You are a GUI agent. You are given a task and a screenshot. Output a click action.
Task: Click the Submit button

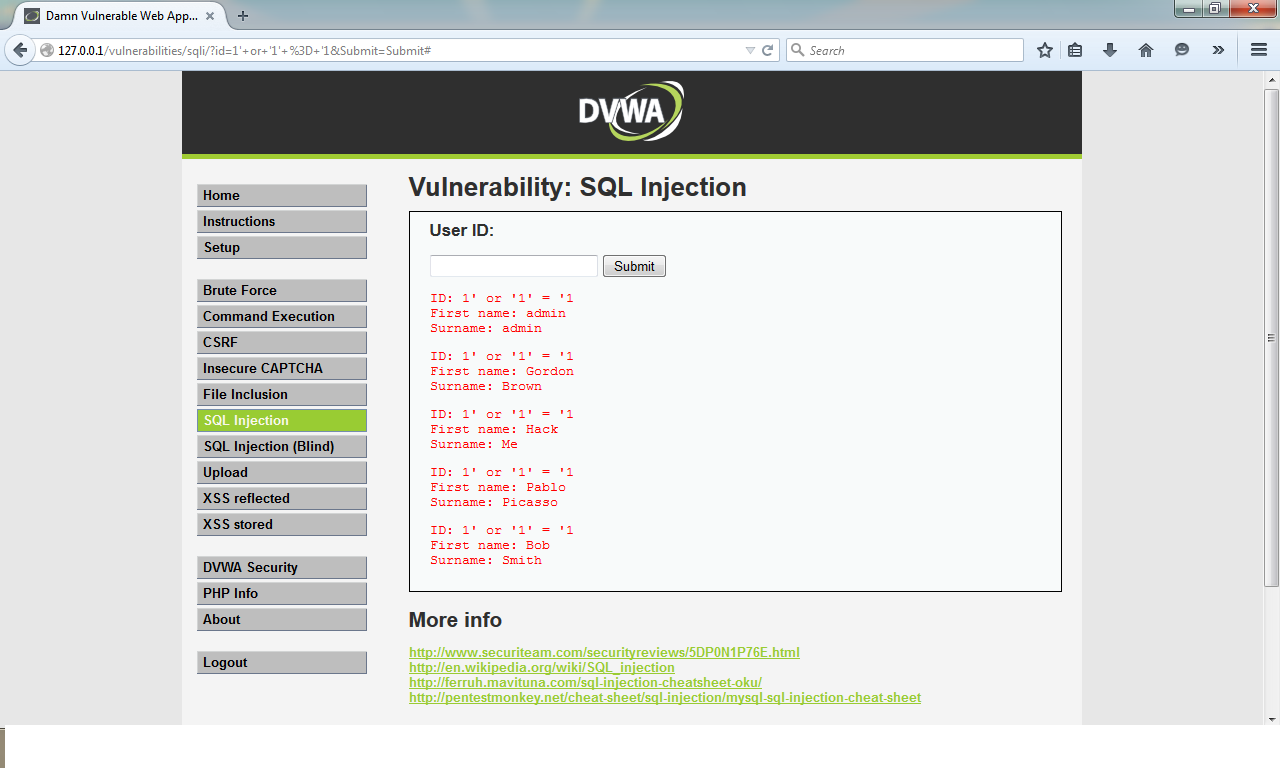[x=634, y=265]
